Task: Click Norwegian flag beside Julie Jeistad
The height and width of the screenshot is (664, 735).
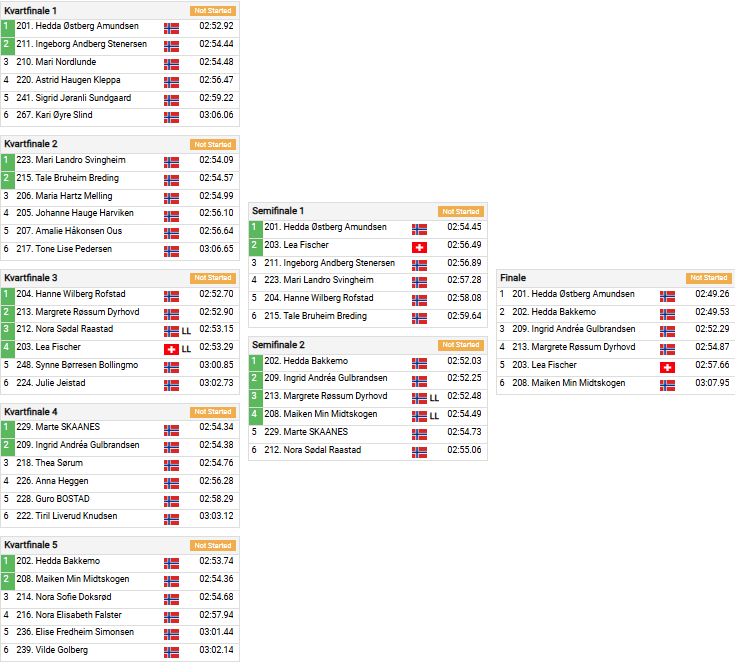Action: pyautogui.click(x=171, y=384)
